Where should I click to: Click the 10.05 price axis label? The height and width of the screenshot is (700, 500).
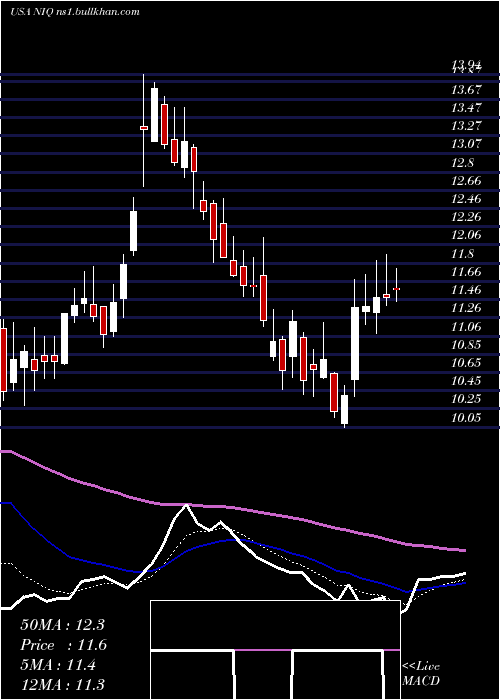coord(466,418)
